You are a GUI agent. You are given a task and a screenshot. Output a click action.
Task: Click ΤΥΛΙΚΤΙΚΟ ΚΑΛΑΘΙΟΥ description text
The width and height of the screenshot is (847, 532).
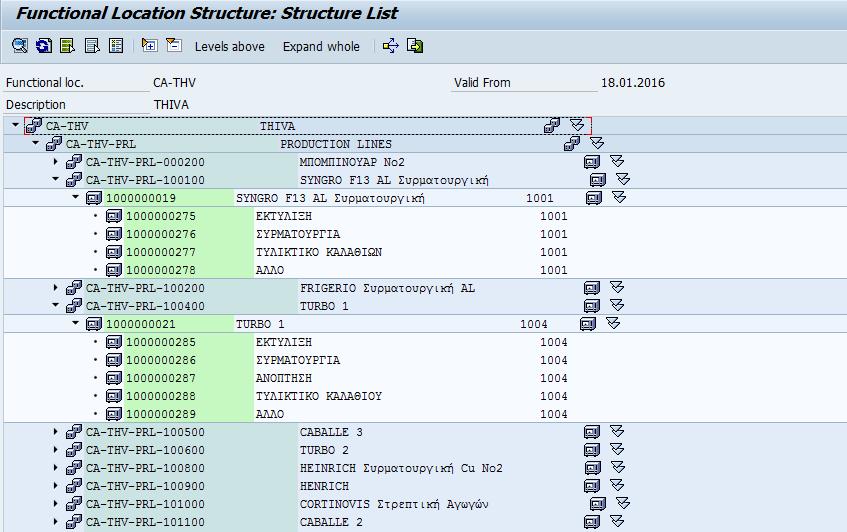pos(319,396)
